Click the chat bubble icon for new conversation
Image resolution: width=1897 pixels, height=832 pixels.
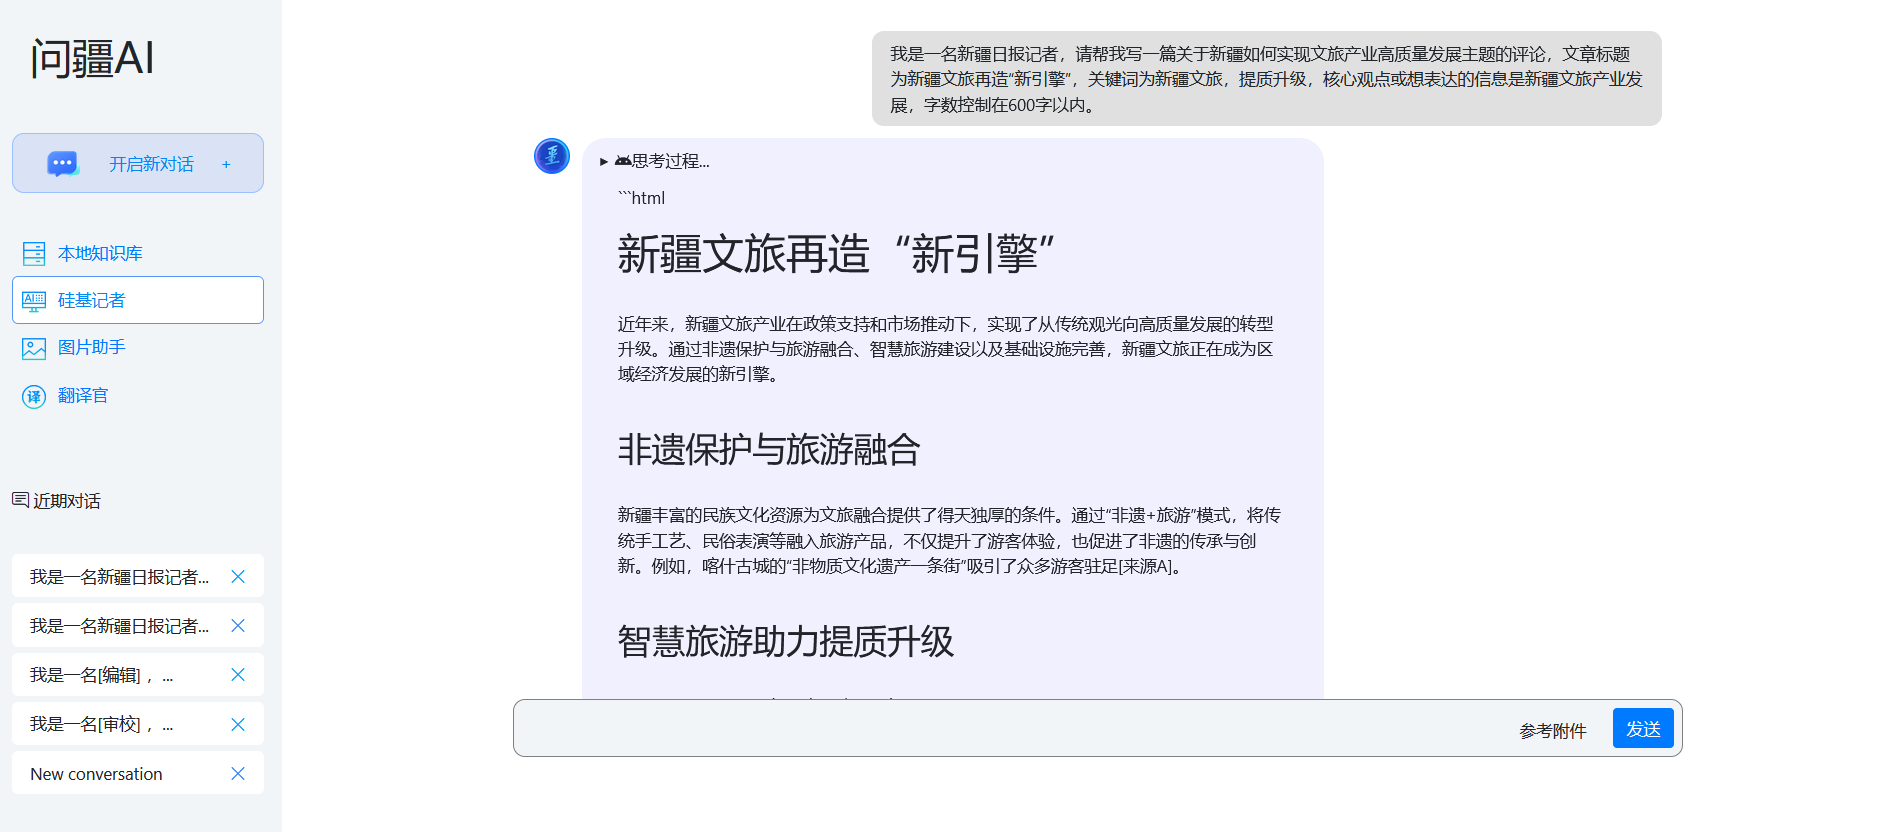pyautogui.click(x=63, y=164)
